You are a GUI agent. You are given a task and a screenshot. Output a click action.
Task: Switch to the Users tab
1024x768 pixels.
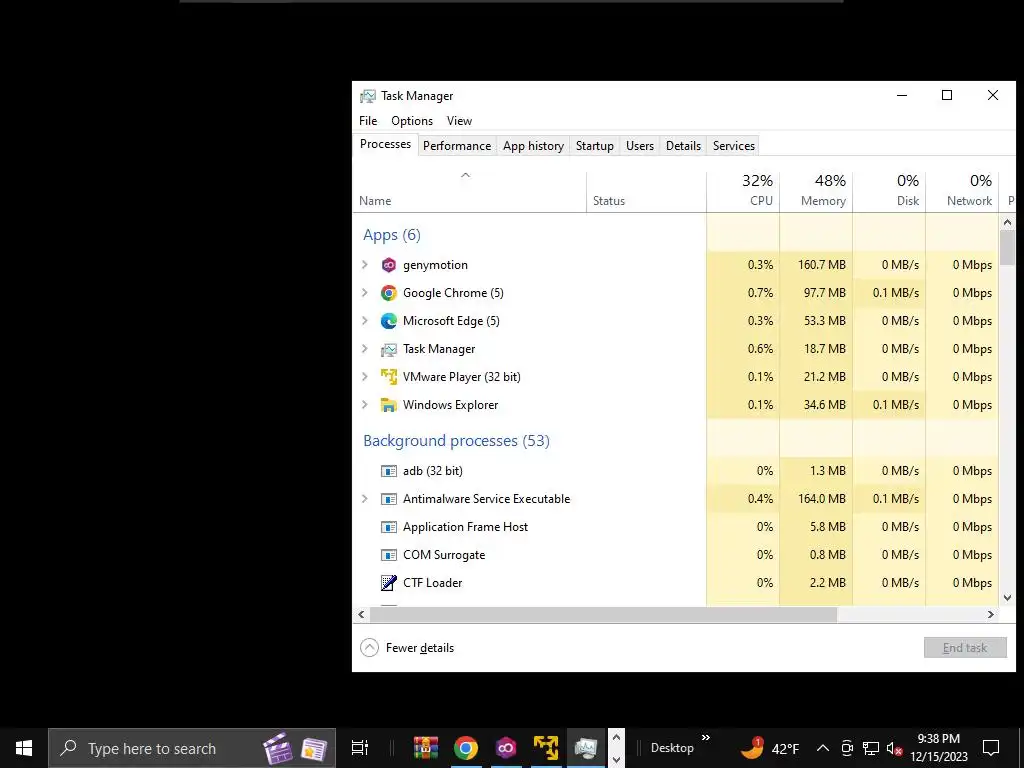pos(640,146)
